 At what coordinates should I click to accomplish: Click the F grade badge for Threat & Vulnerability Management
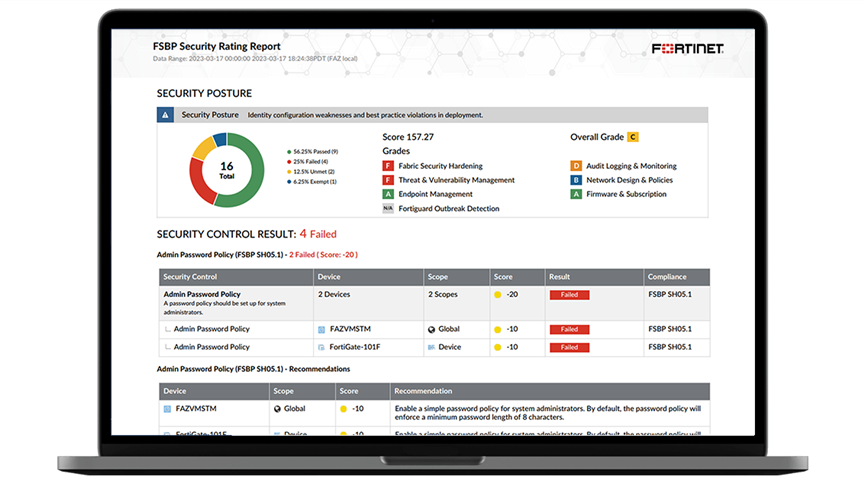tap(388, 180)
